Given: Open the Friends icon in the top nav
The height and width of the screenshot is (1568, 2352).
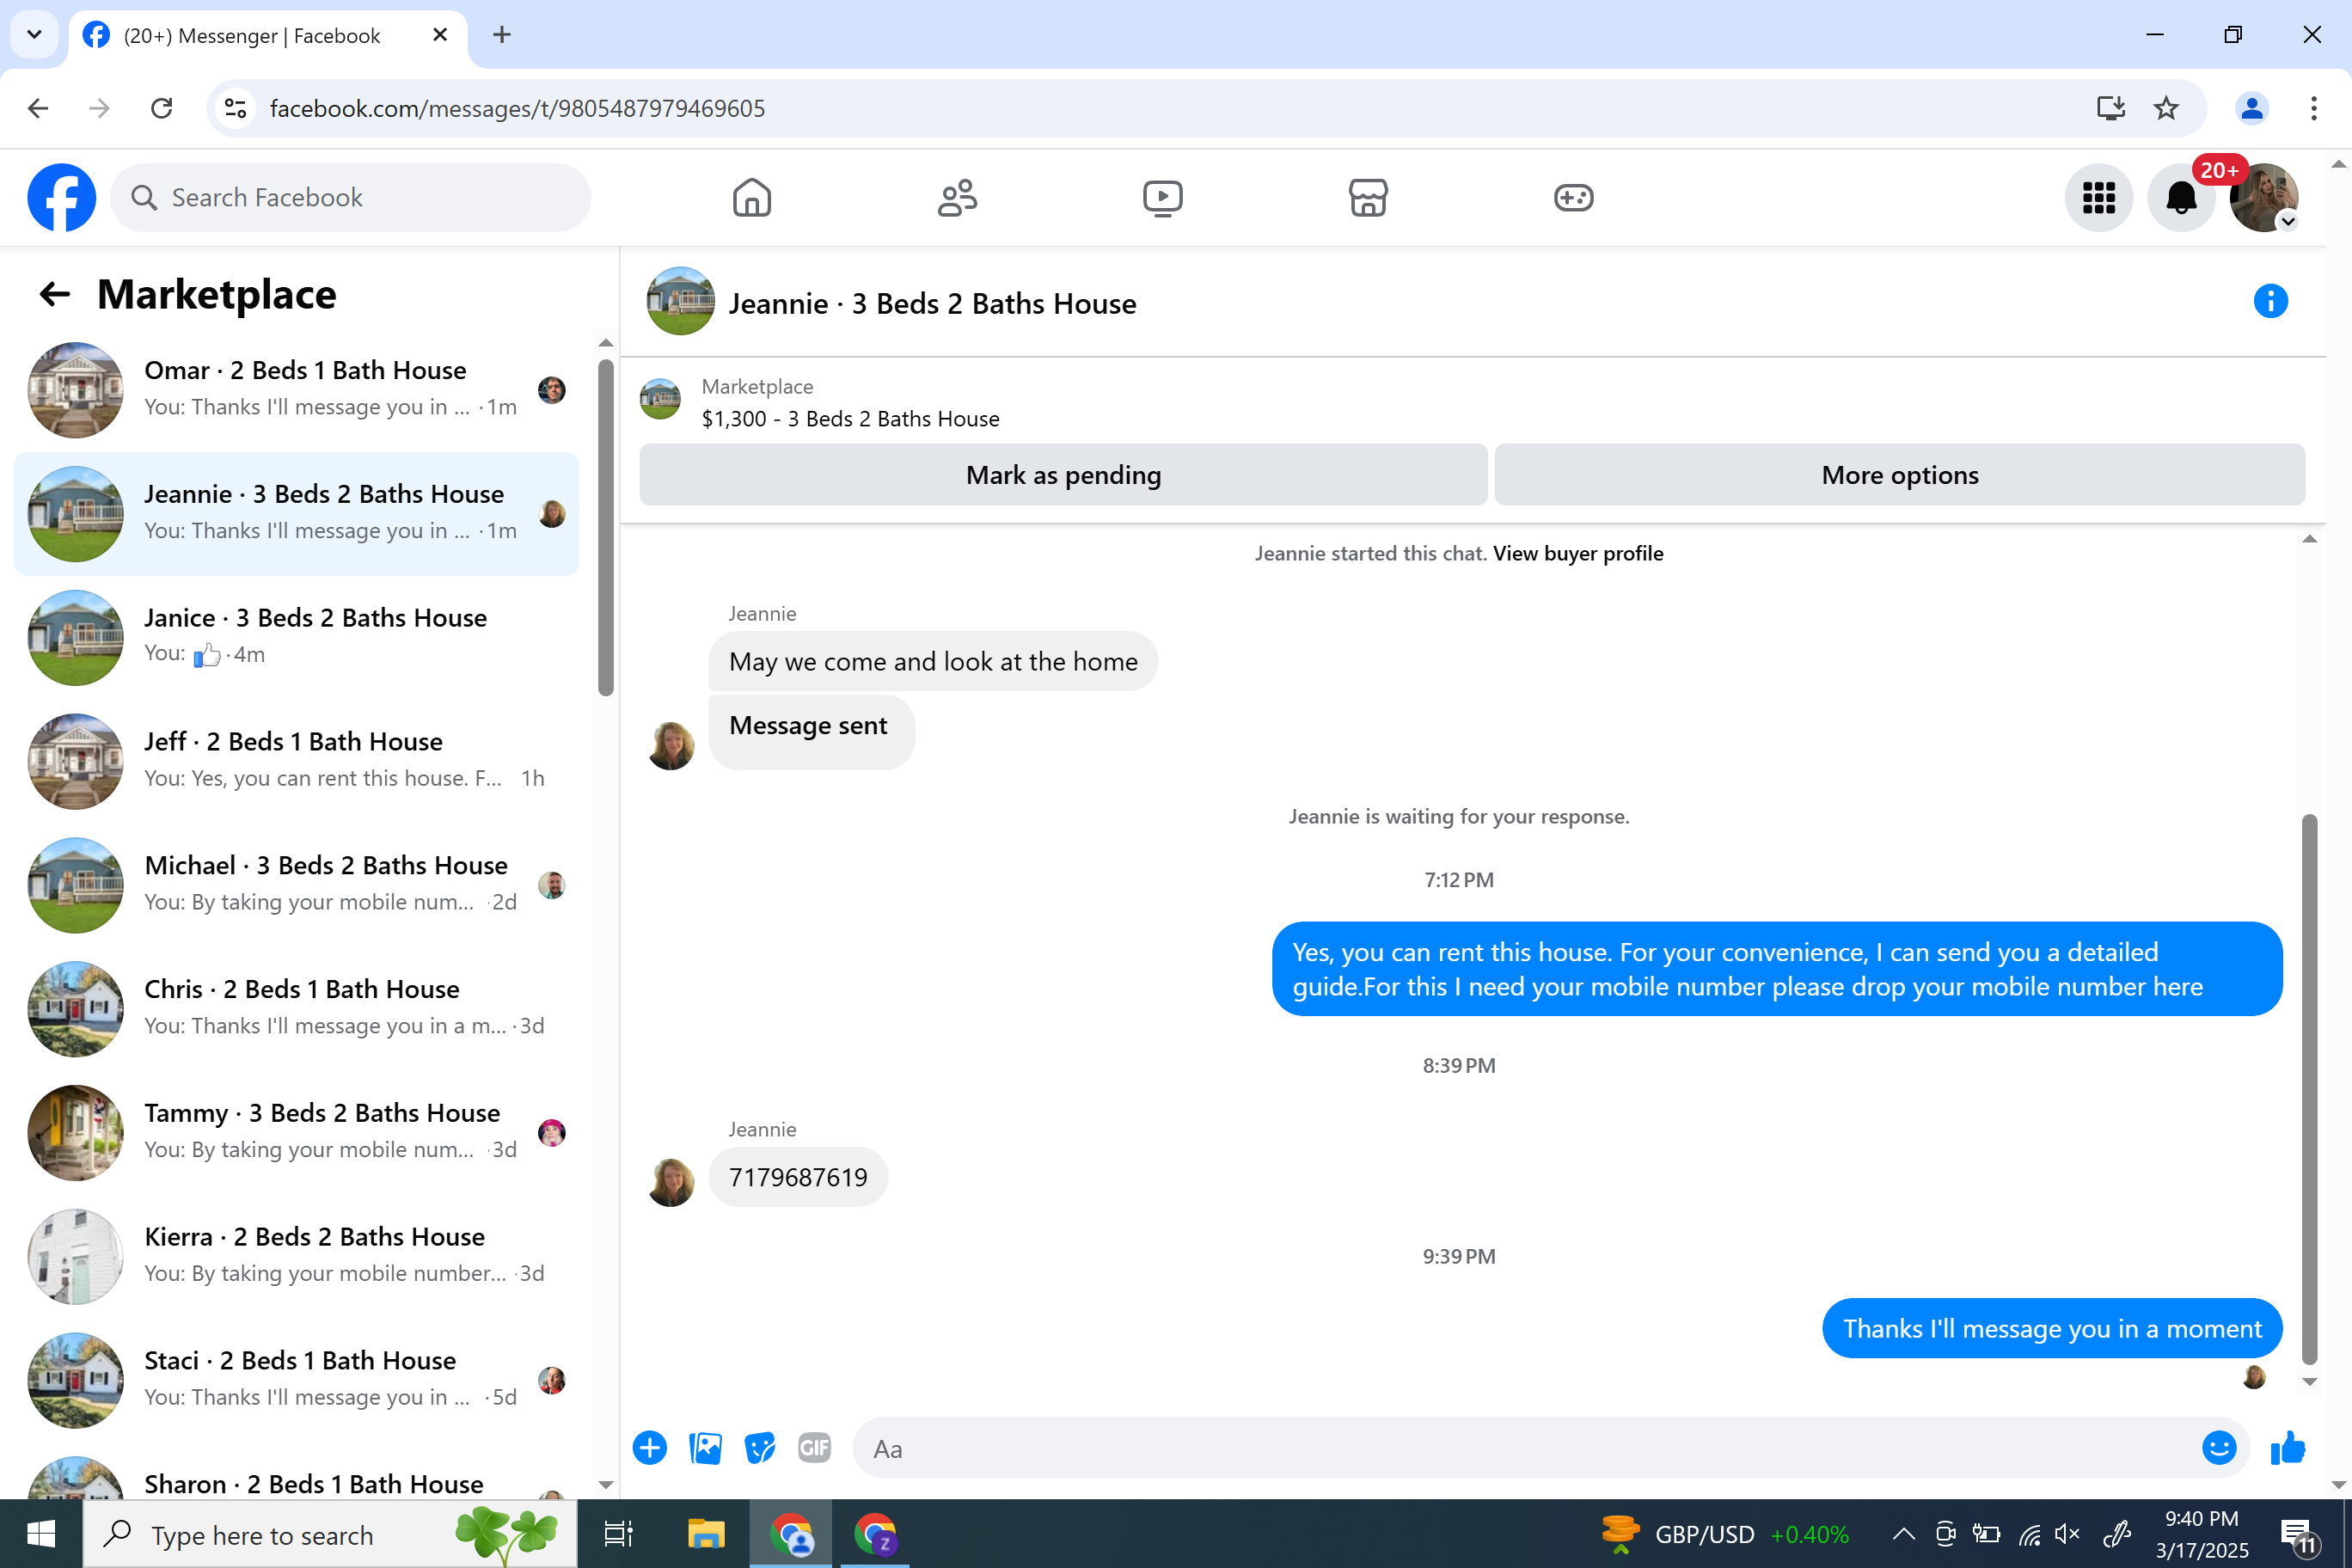Looking at the screenshot, I should click(957, 197).
